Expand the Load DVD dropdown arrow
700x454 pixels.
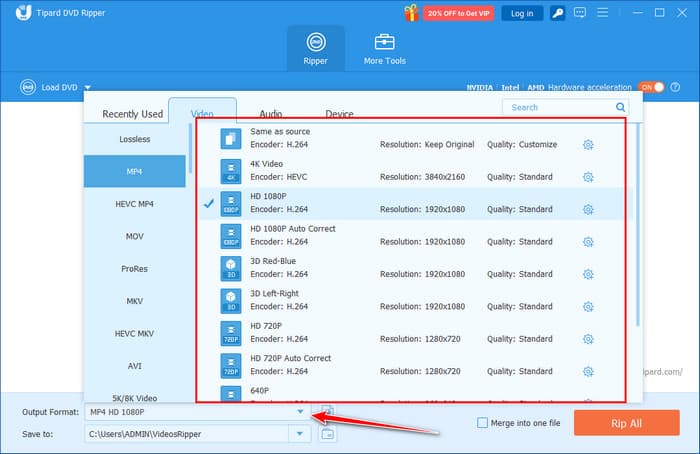[x=88, y=88]
